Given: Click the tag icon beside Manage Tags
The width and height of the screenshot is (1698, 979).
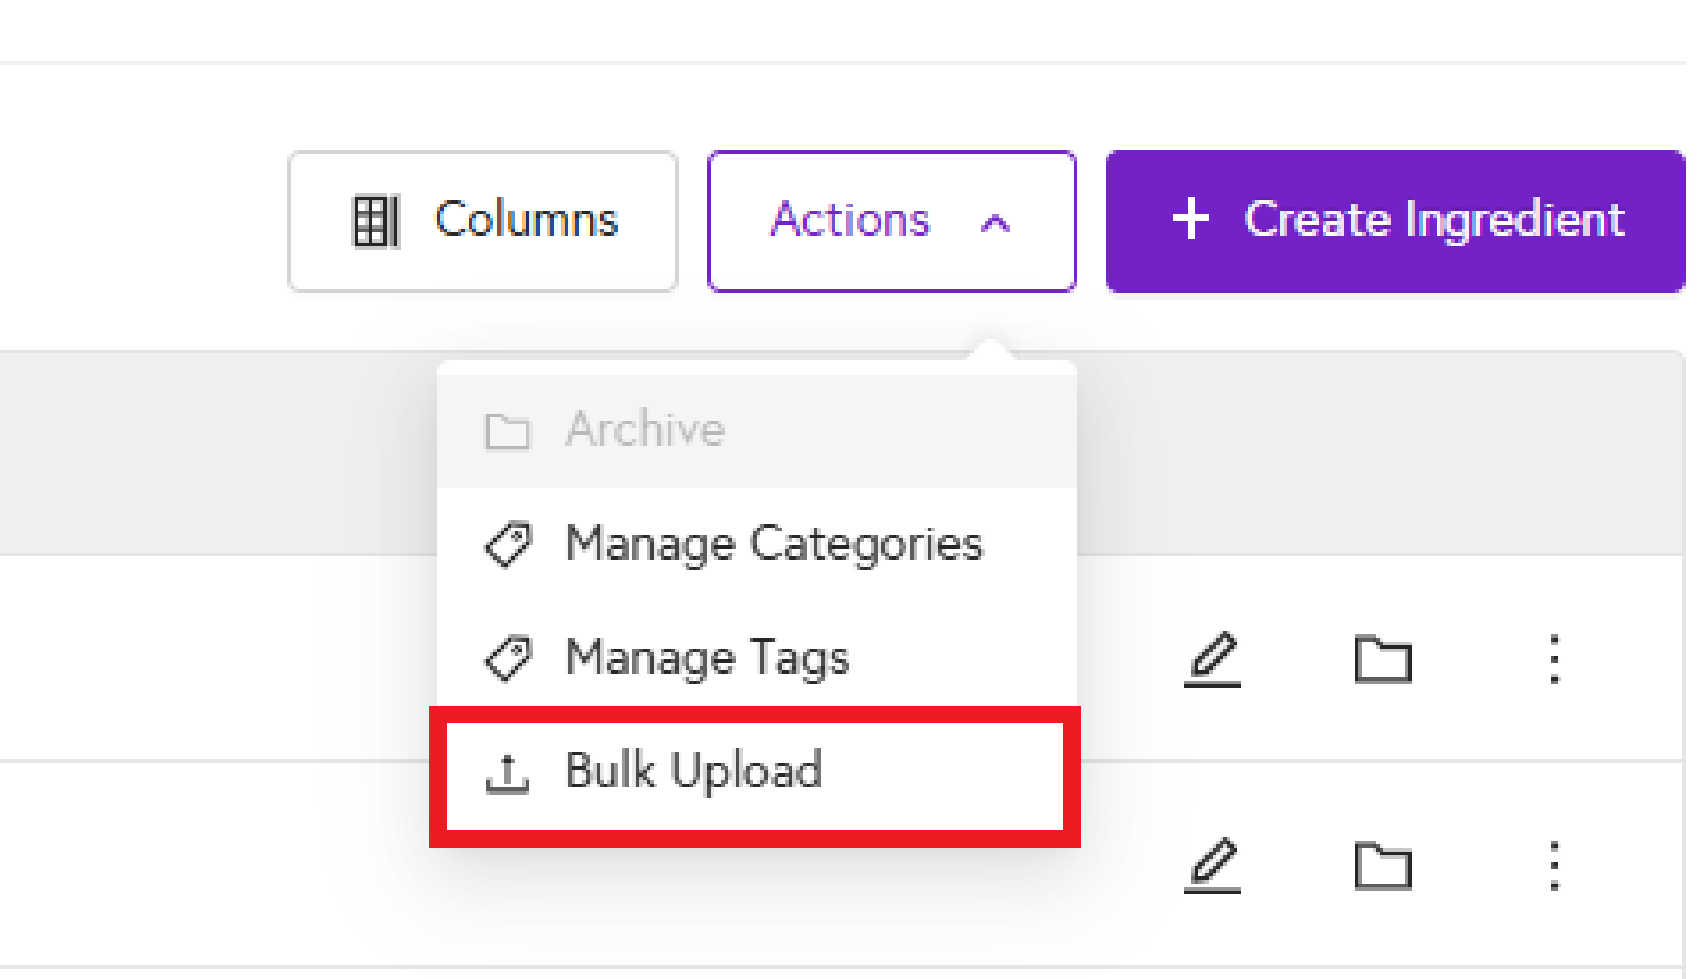Looking at the screenshot, I should (x=508, y=659).
